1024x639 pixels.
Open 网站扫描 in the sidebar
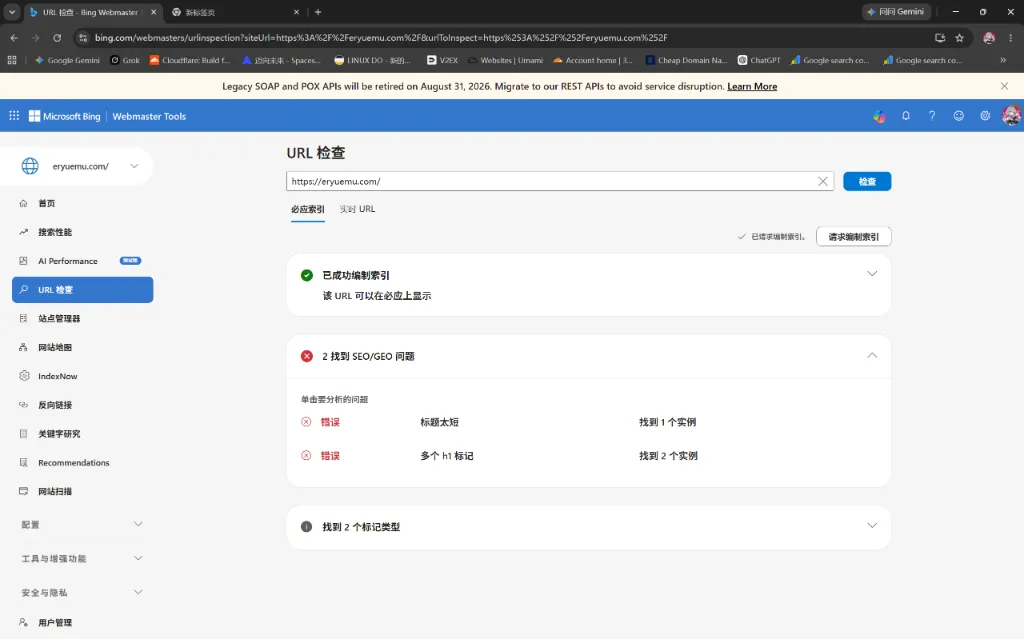coord(82,491)
